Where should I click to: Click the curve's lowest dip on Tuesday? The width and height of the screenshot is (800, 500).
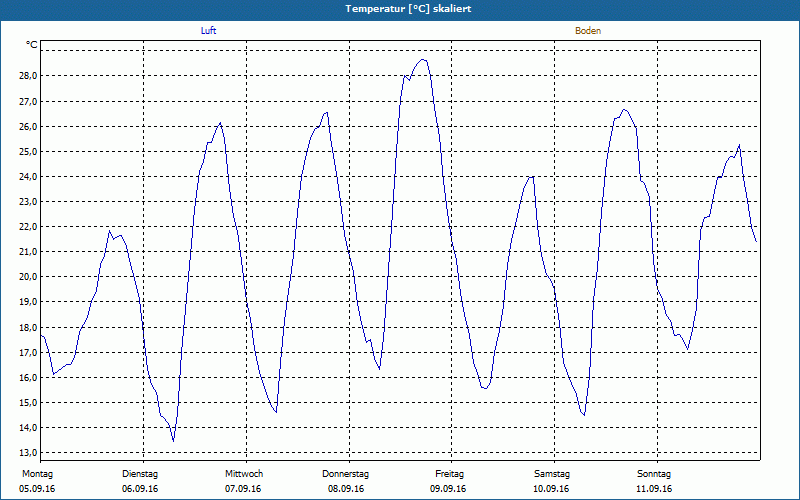pyautogui.click(x=173, y=441)
